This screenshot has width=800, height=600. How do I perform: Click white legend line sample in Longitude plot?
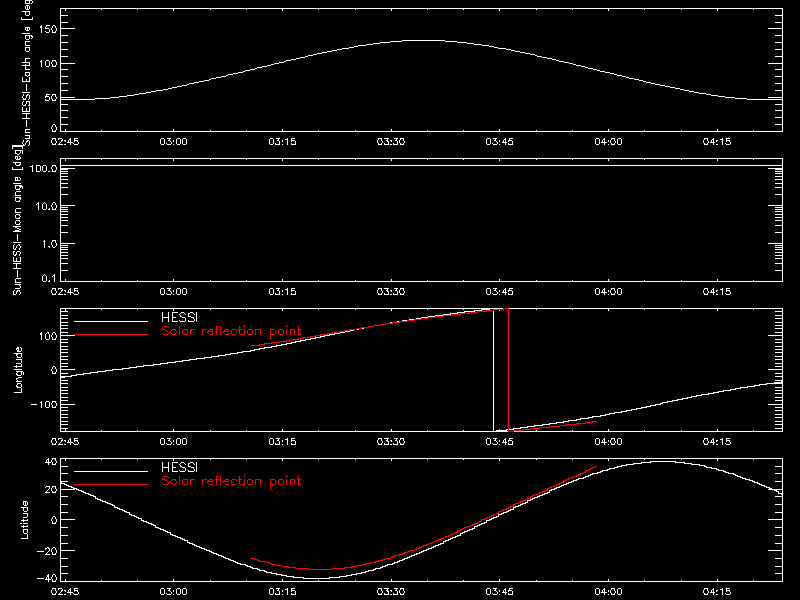[111, 321]
